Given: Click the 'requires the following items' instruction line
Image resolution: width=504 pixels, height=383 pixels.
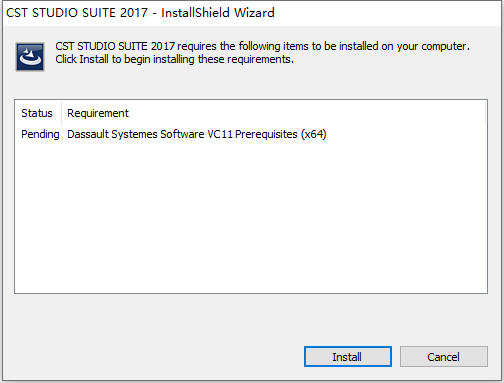Looking at the screenshot, I should click(x=262, y=46).
